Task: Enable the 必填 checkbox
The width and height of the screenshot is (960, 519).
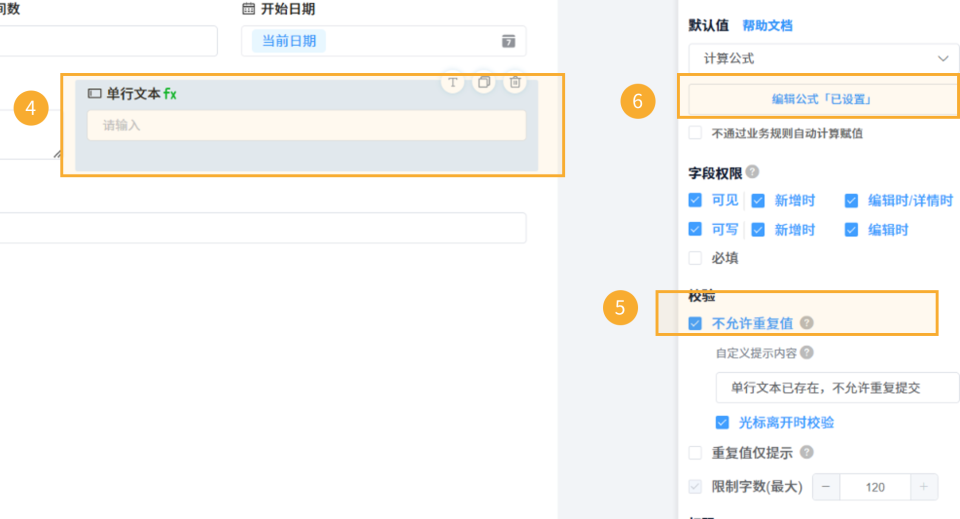Action: point(695,258)
